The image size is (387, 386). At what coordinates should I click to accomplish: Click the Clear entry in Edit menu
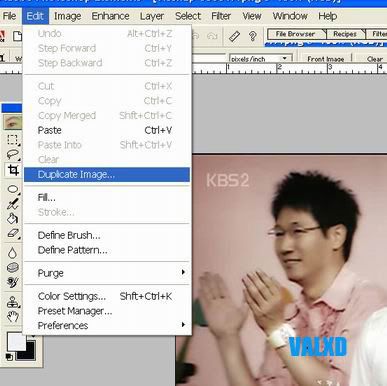point(107,159)
